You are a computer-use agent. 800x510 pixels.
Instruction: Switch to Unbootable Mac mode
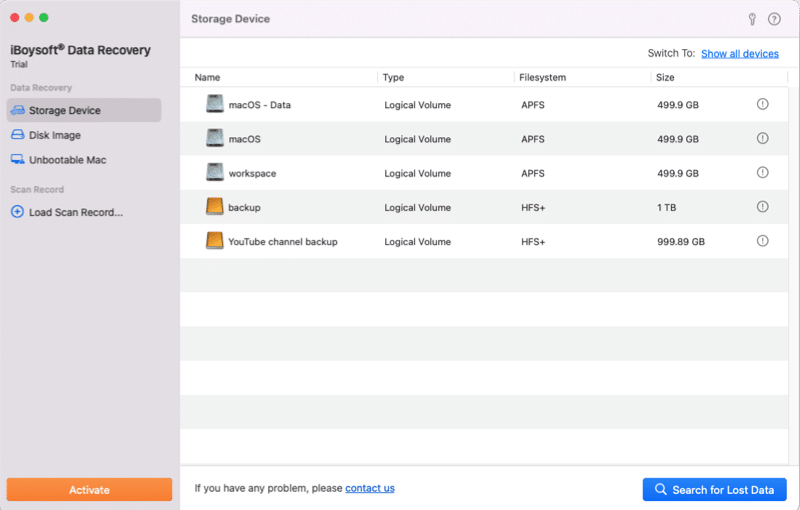pyautogui.click(x=67, y=160)
